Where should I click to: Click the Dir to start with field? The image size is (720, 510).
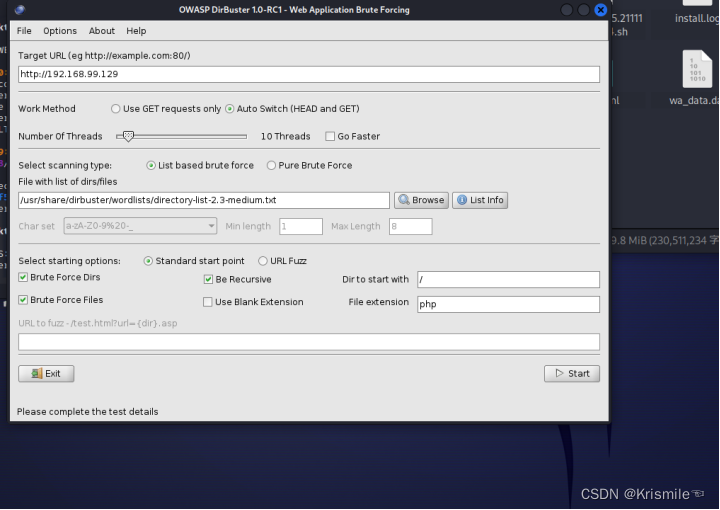(508, 279)
